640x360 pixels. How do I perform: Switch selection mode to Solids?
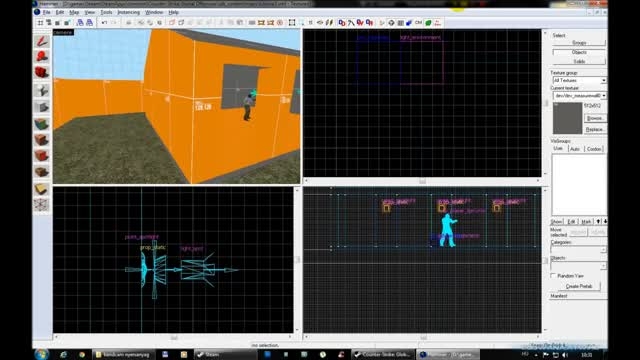[x=579, y=61]
